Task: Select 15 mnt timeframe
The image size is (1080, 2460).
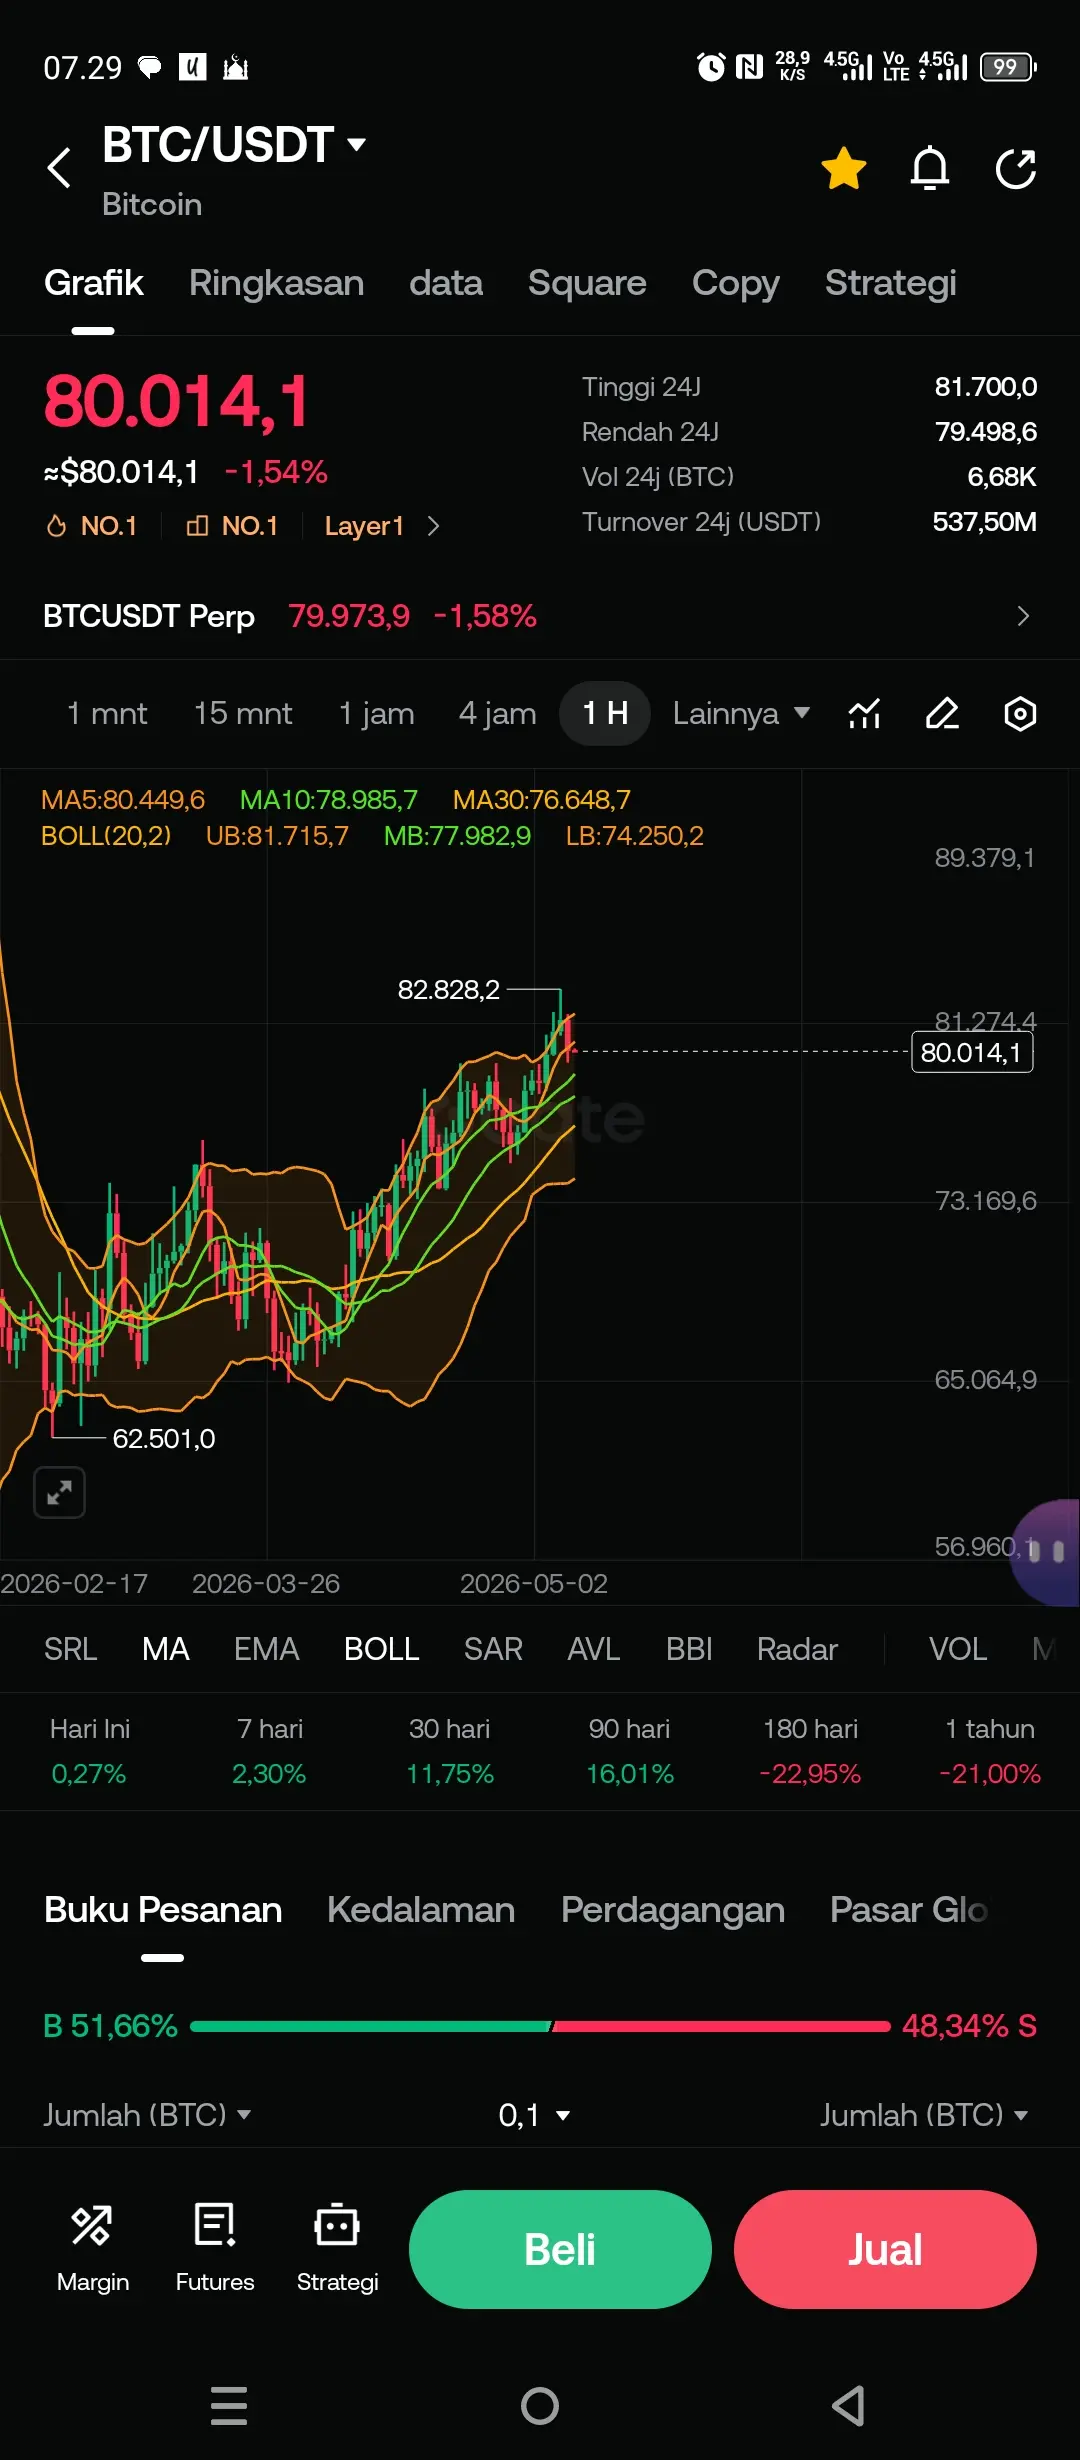Action: (x=243, y=714)
